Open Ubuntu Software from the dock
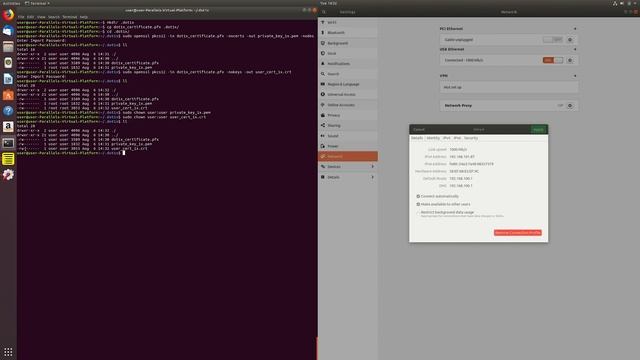Image resolution: width=640 pixels, height=360 pixels. pyautogui.click(x=8, y=95)
